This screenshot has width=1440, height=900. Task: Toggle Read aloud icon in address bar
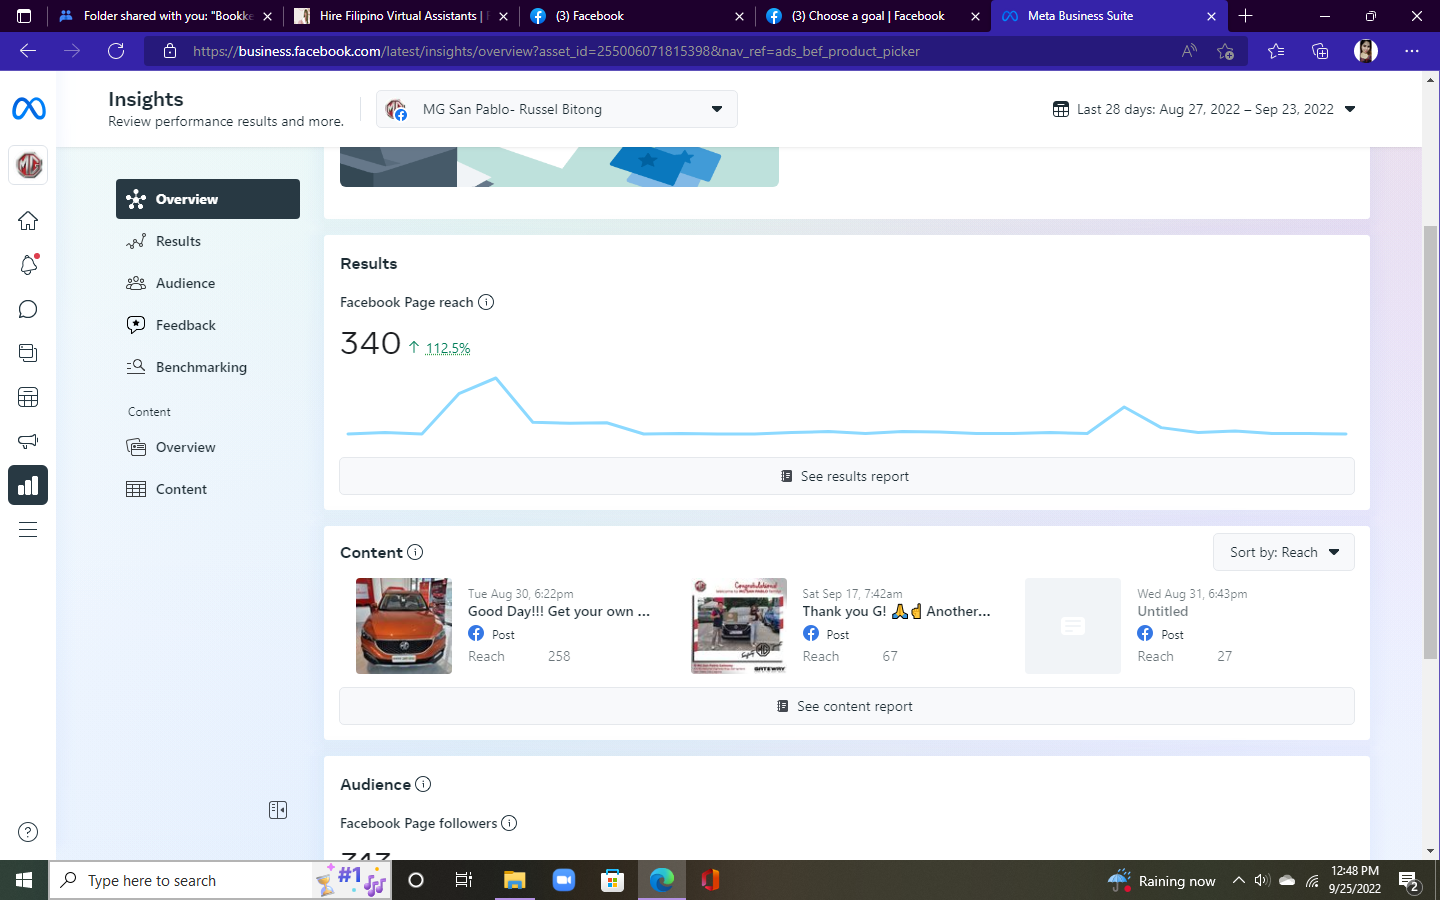(1189, 51)
